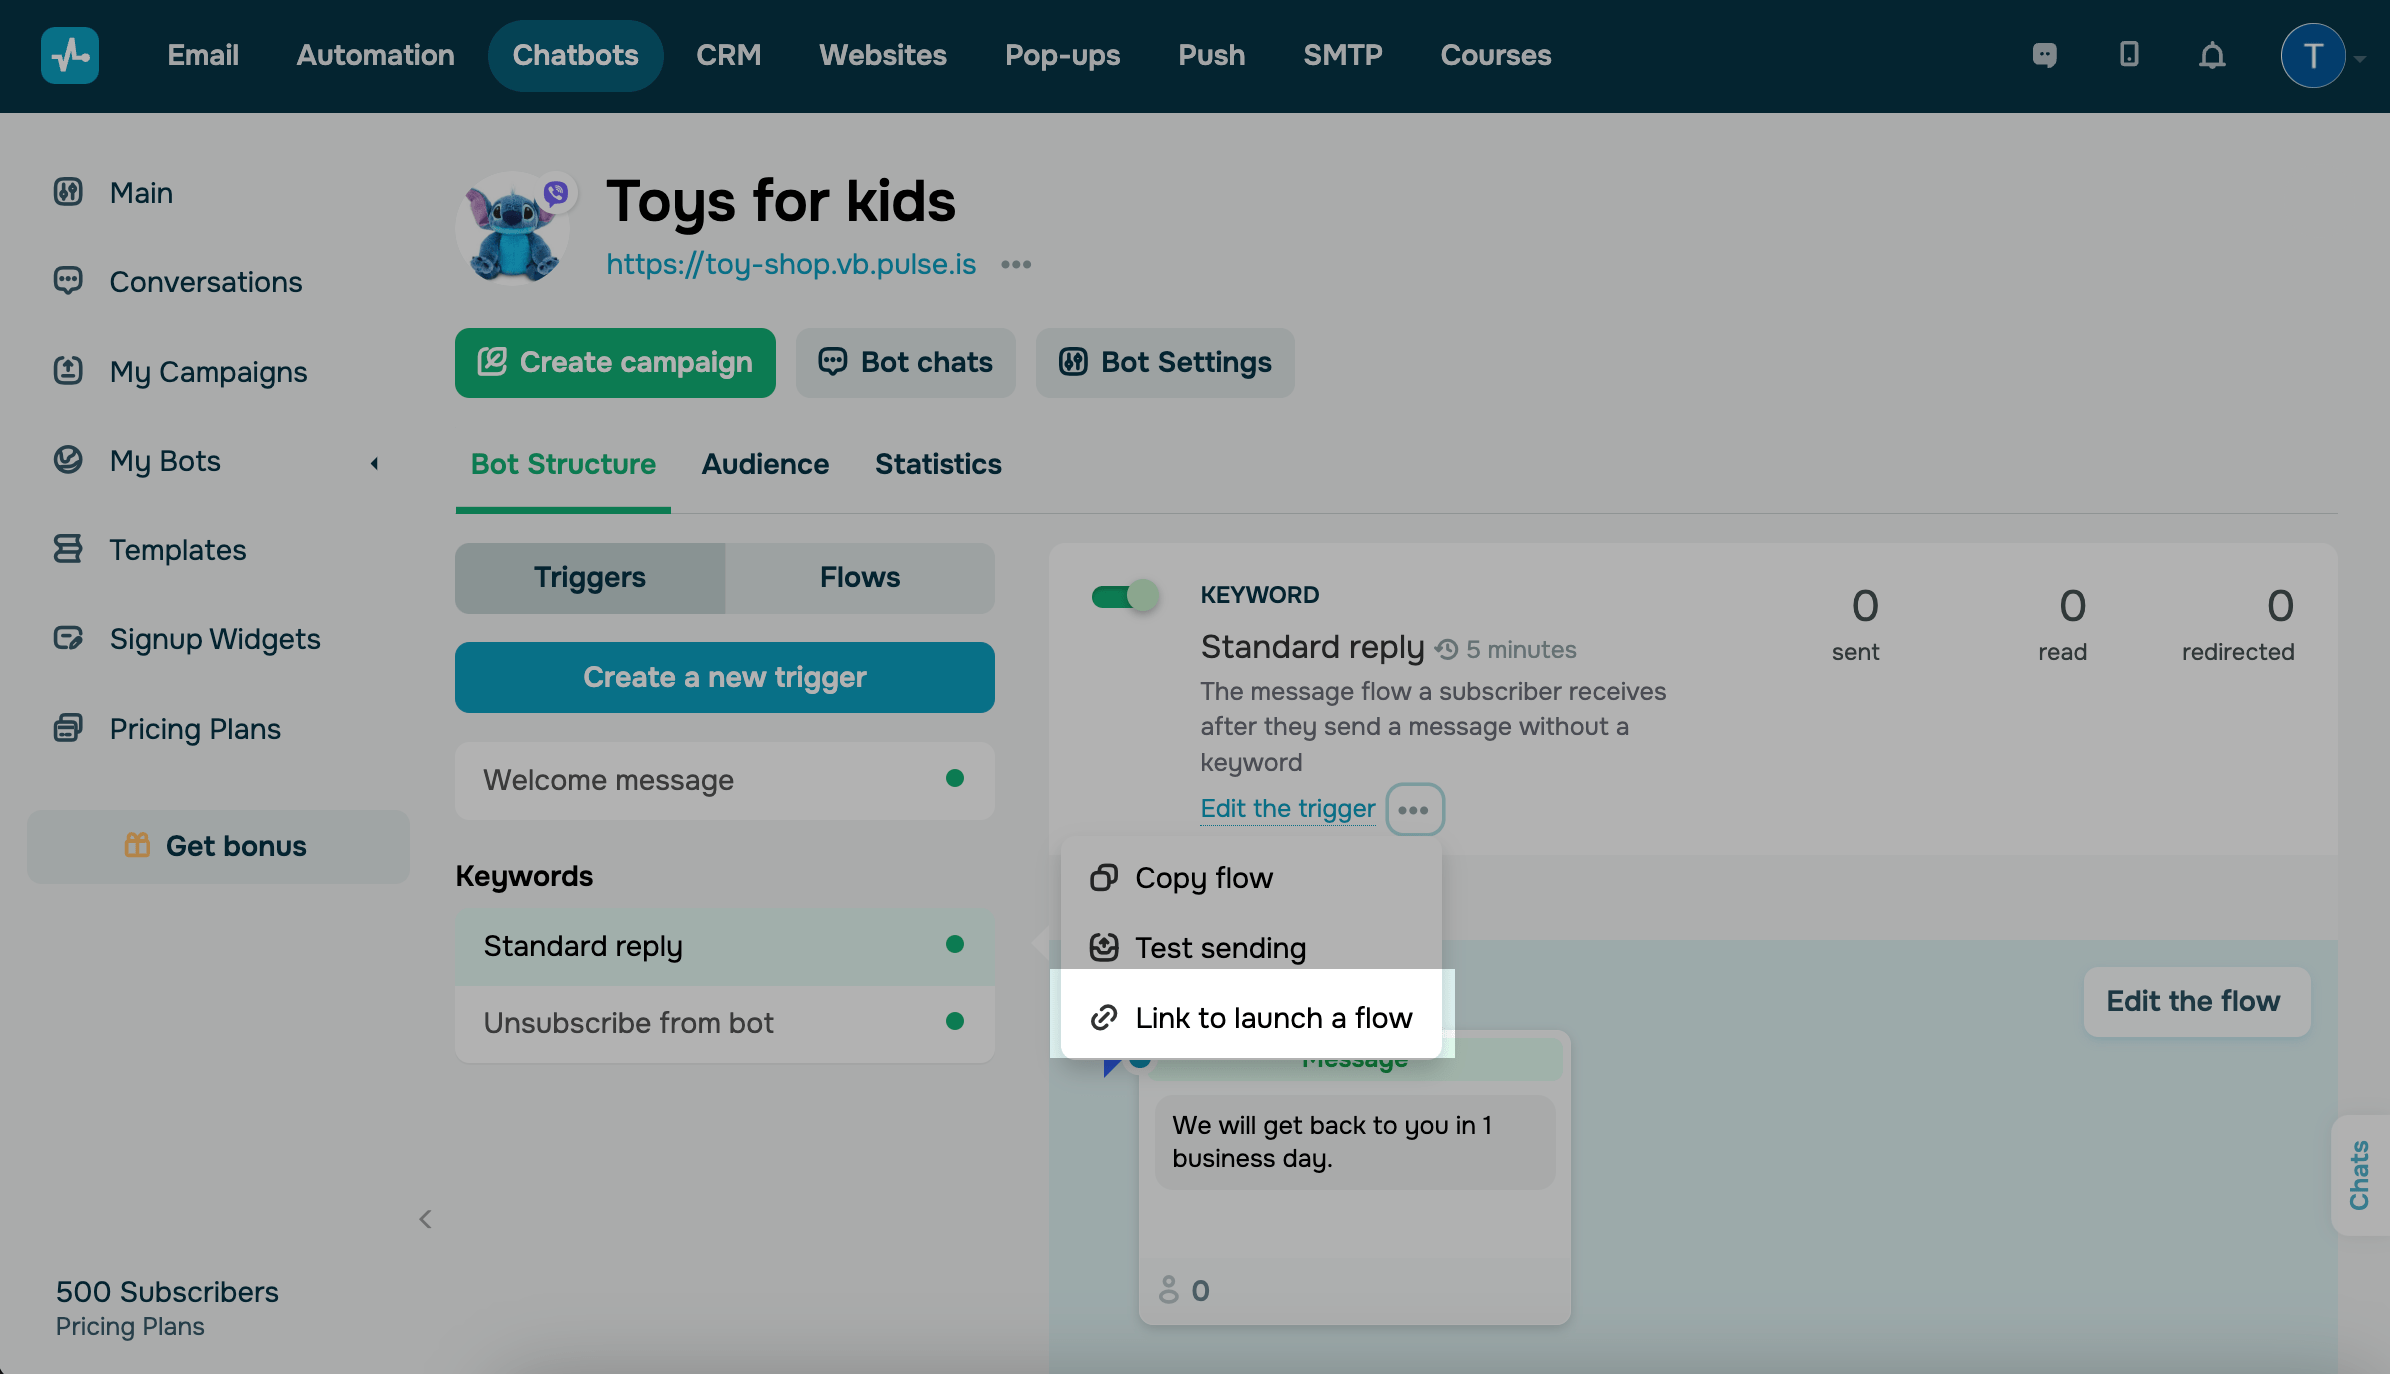Open the notifications bell icon
The height and width of the screenshot is (1374, 2390).
(x=2212, y=55)
